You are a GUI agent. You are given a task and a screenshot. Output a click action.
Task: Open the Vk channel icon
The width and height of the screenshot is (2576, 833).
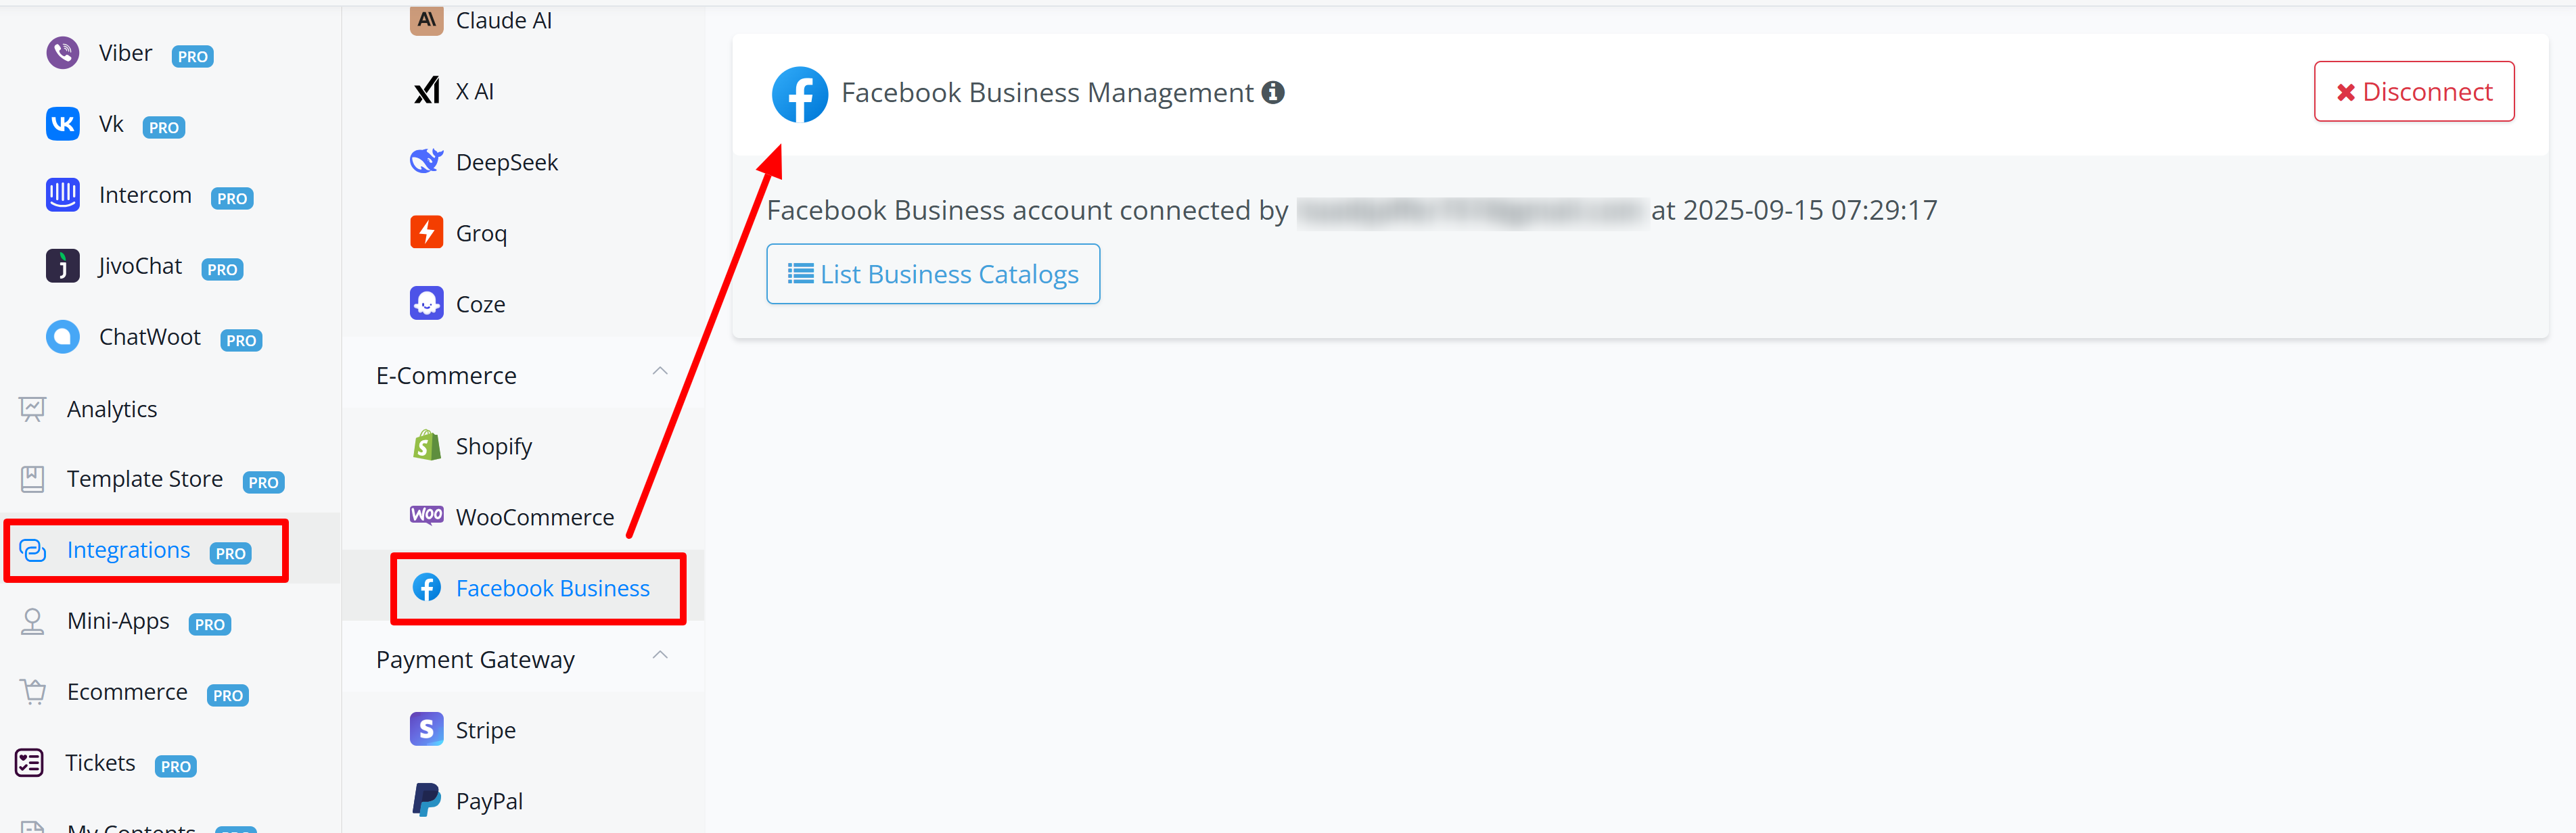click(x=62, y=124)
